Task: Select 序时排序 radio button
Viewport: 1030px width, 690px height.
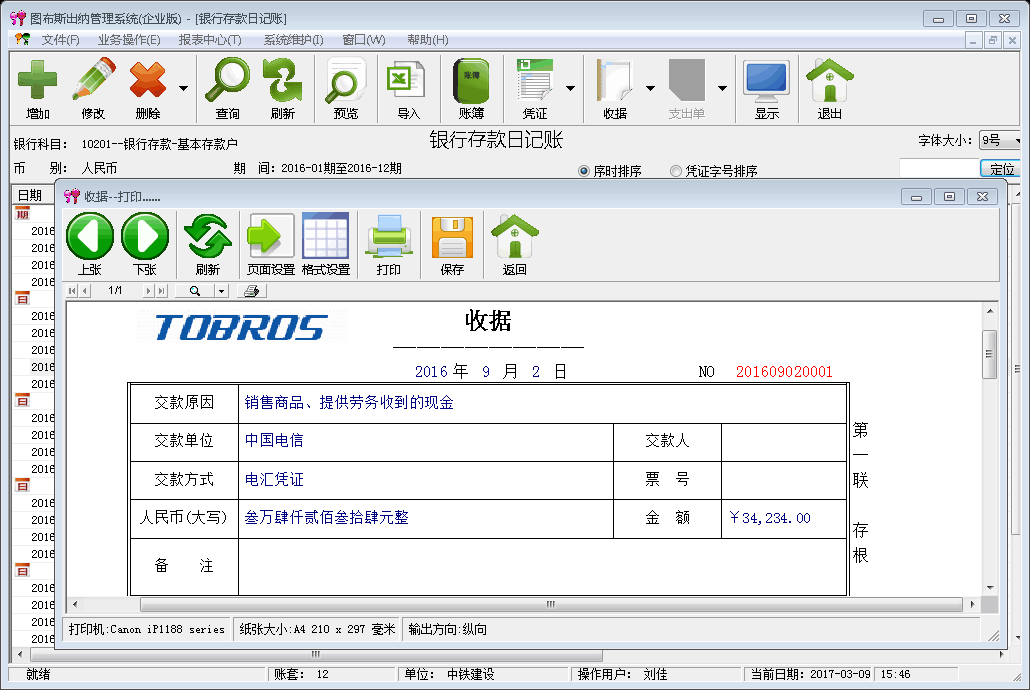Action: click(584, 171)
